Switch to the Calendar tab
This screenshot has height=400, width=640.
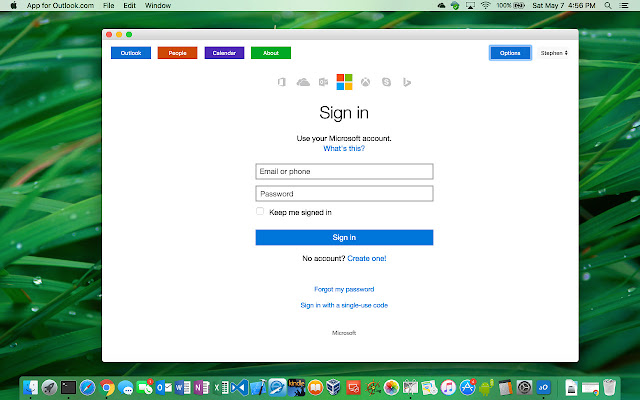point(224,53)
